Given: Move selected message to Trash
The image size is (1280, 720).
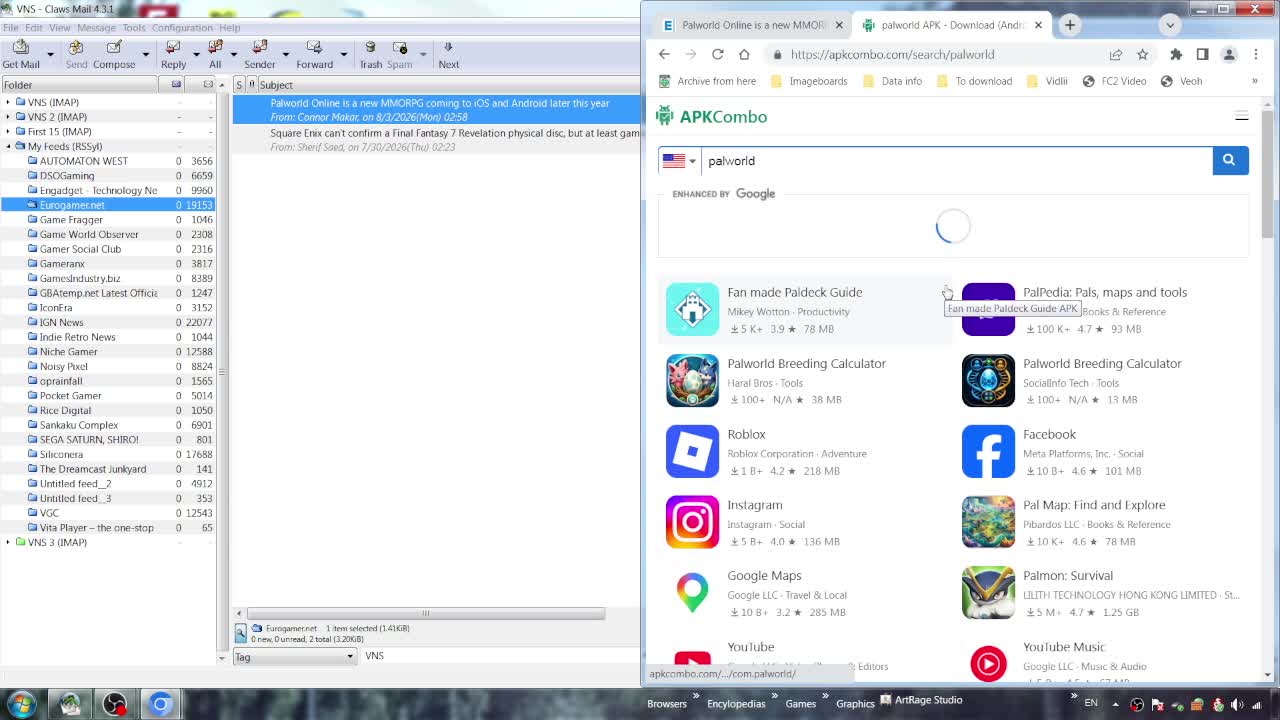Looking at the screenshot, I should click(371, 54).
